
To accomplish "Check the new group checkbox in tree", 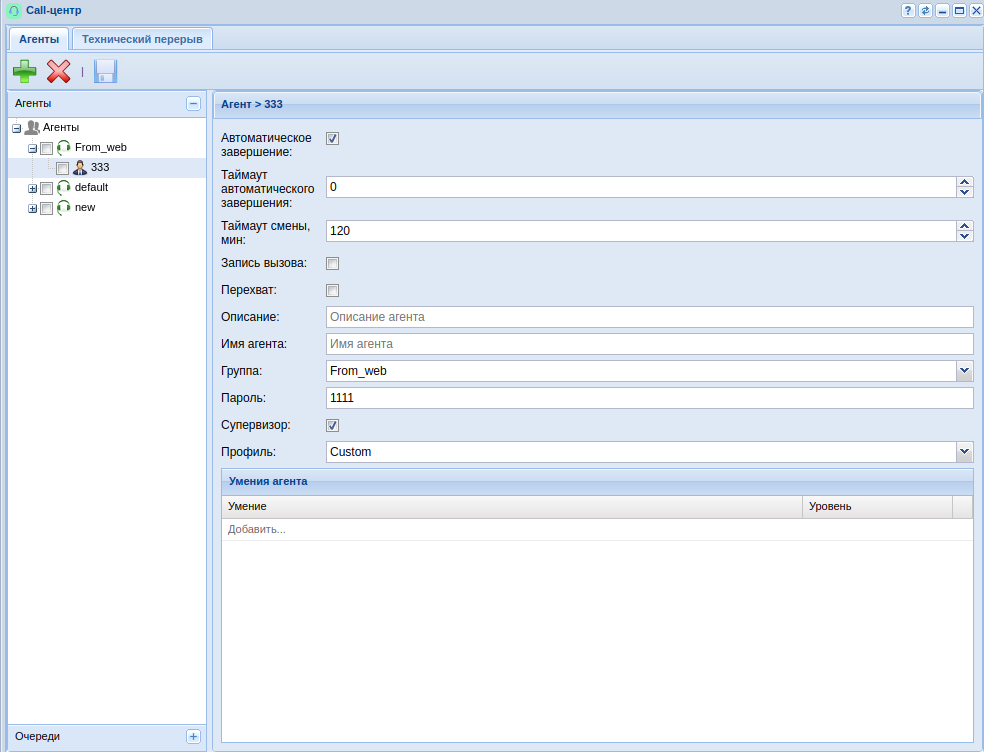I will (x=46, y=209).
